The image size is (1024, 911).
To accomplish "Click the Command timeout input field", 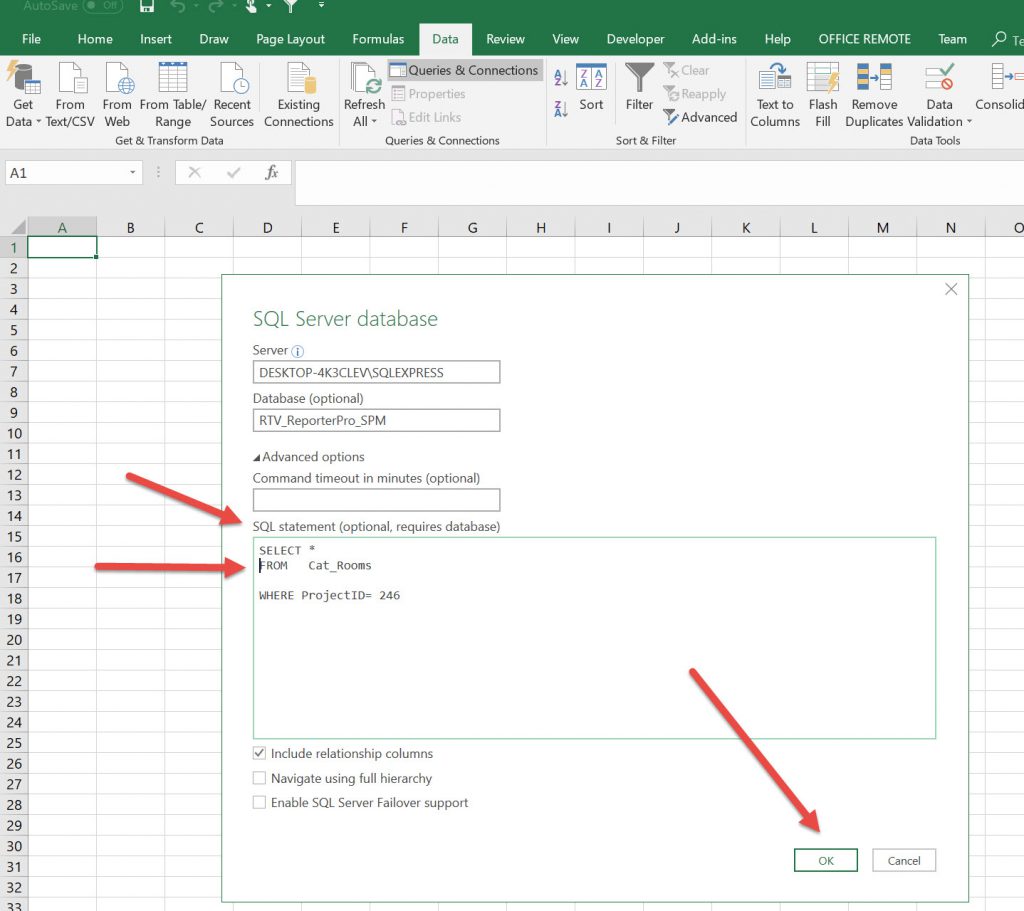I will [x=376, y=500].
